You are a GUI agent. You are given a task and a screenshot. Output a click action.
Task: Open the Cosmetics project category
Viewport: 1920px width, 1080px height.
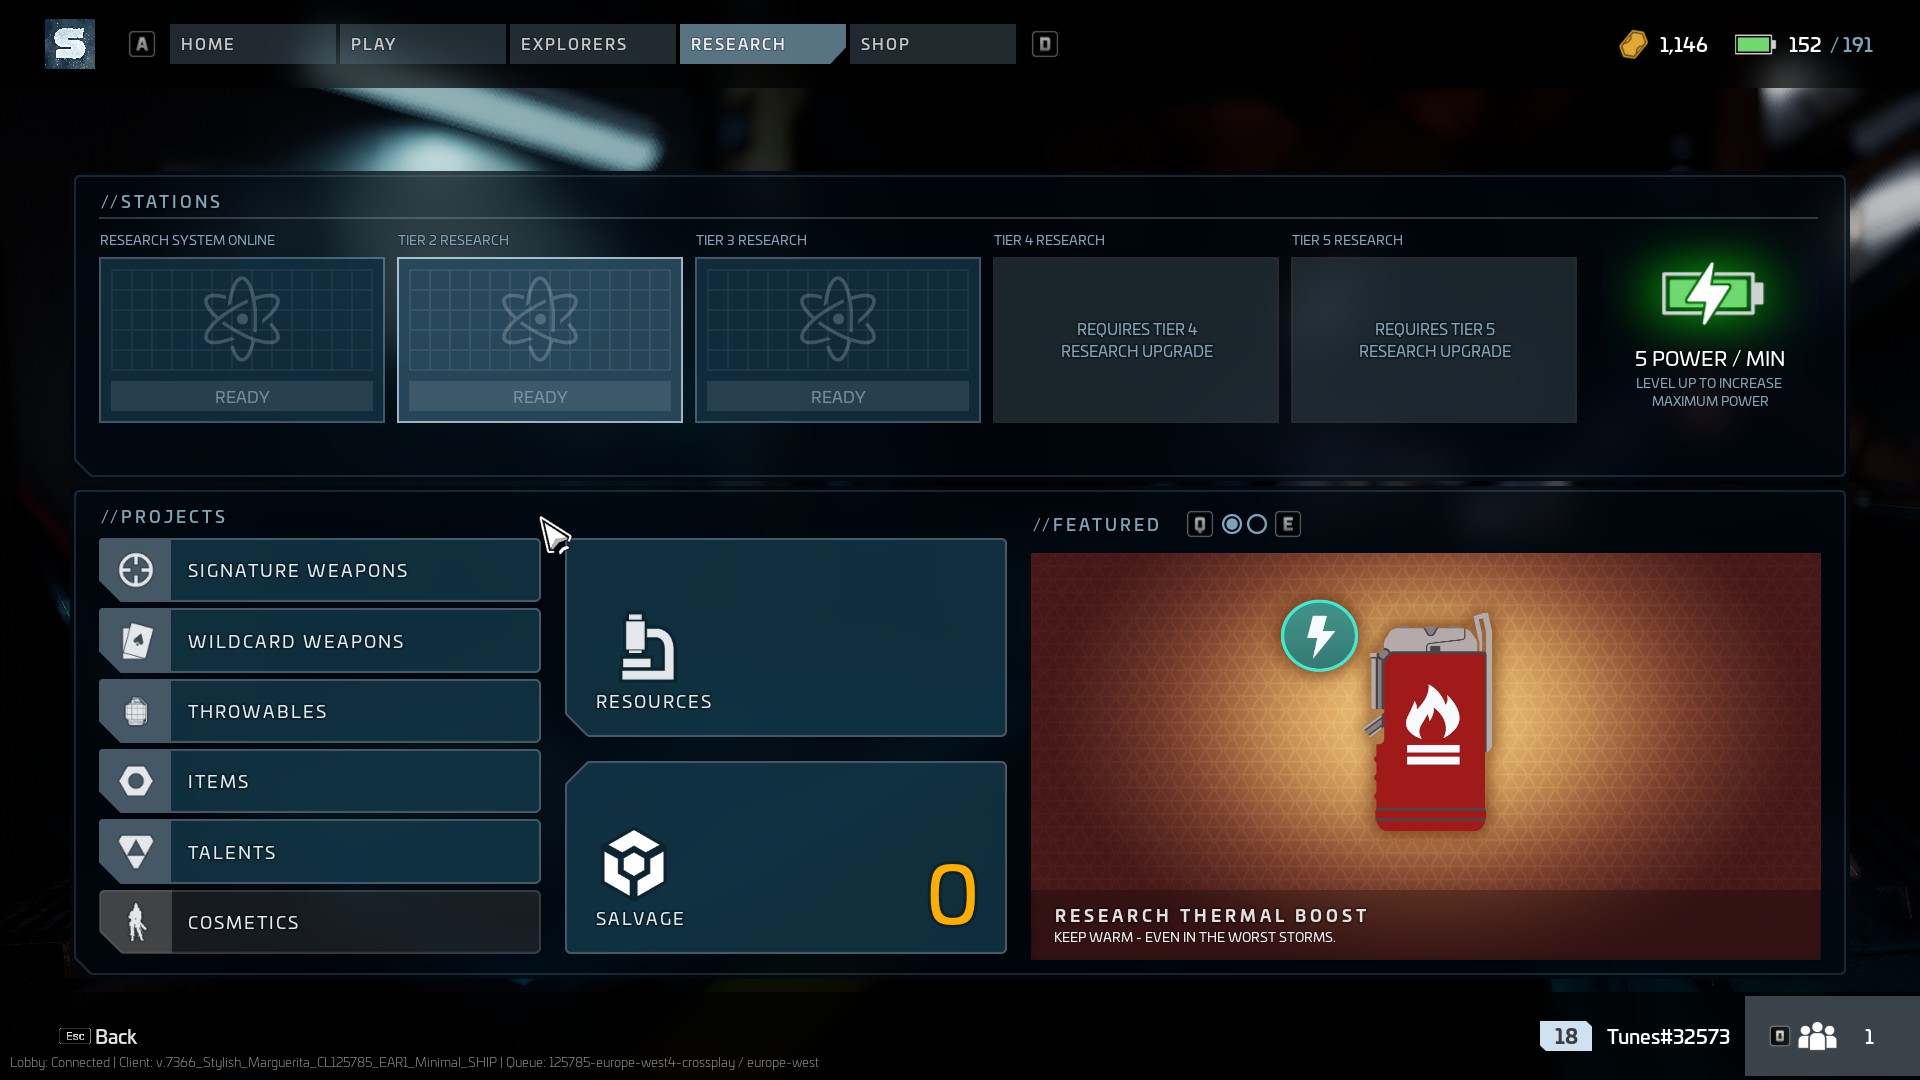click(x=320, y=922)
